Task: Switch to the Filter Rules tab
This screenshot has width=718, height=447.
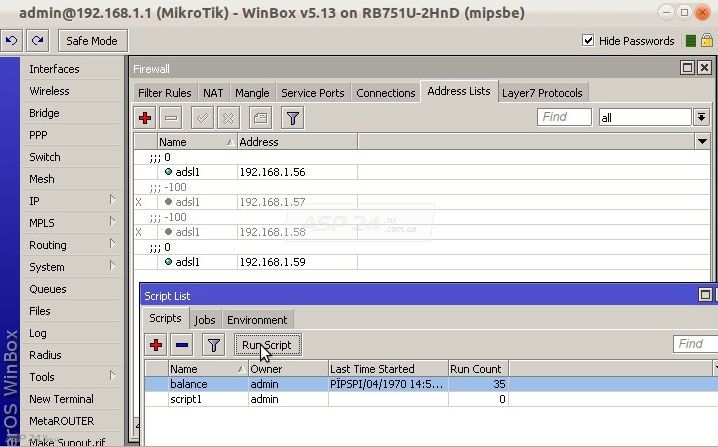Action: coord(164,93)
